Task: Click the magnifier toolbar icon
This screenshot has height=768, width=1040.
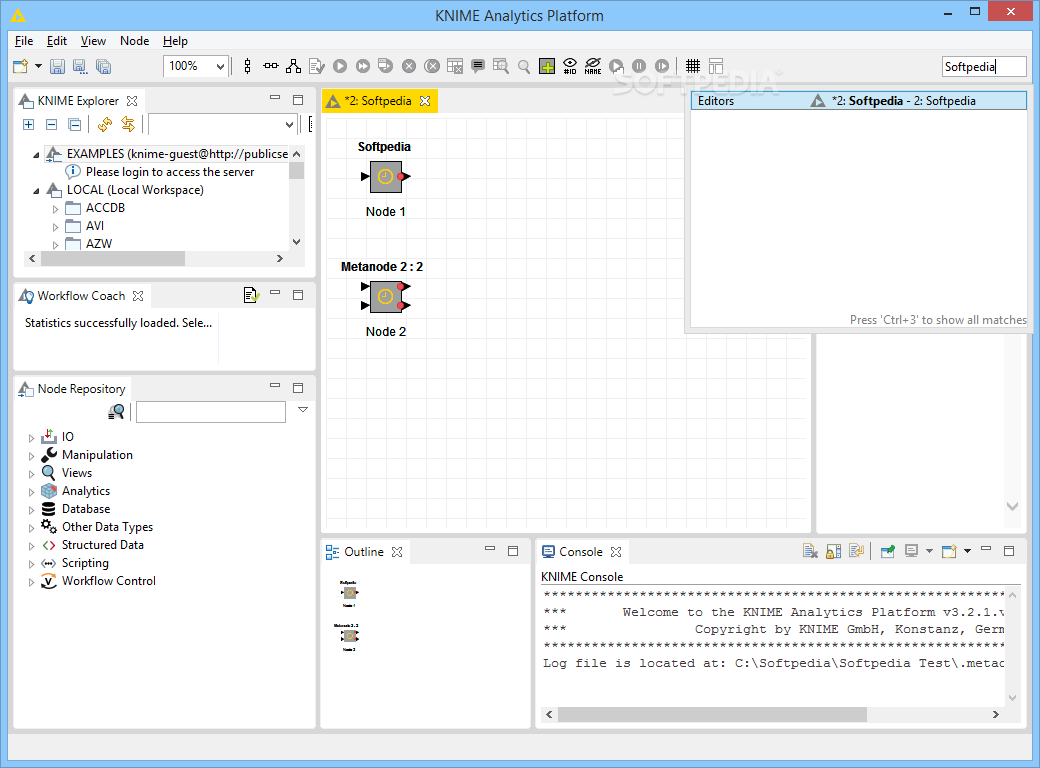Action: [524, 66]
